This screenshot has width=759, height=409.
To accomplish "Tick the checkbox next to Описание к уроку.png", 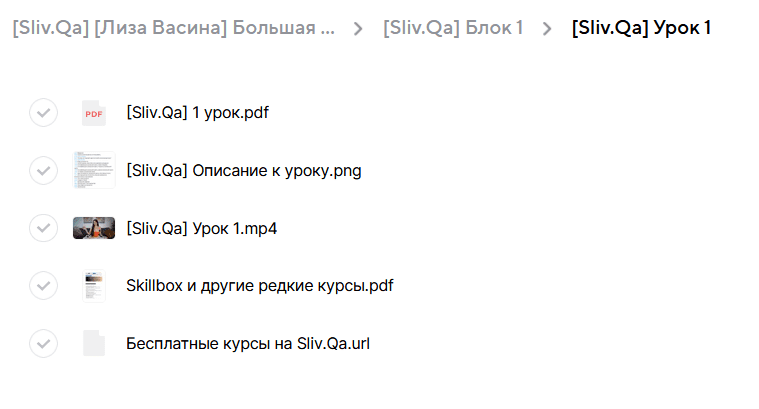I will (x=43, y=171).
